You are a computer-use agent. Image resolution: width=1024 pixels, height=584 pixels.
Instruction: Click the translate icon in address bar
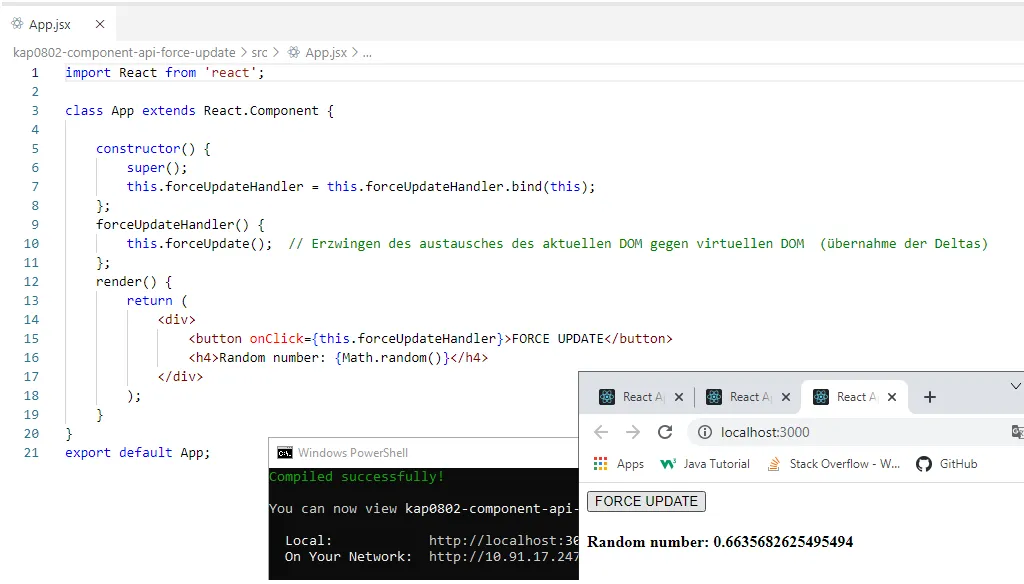1017,432
